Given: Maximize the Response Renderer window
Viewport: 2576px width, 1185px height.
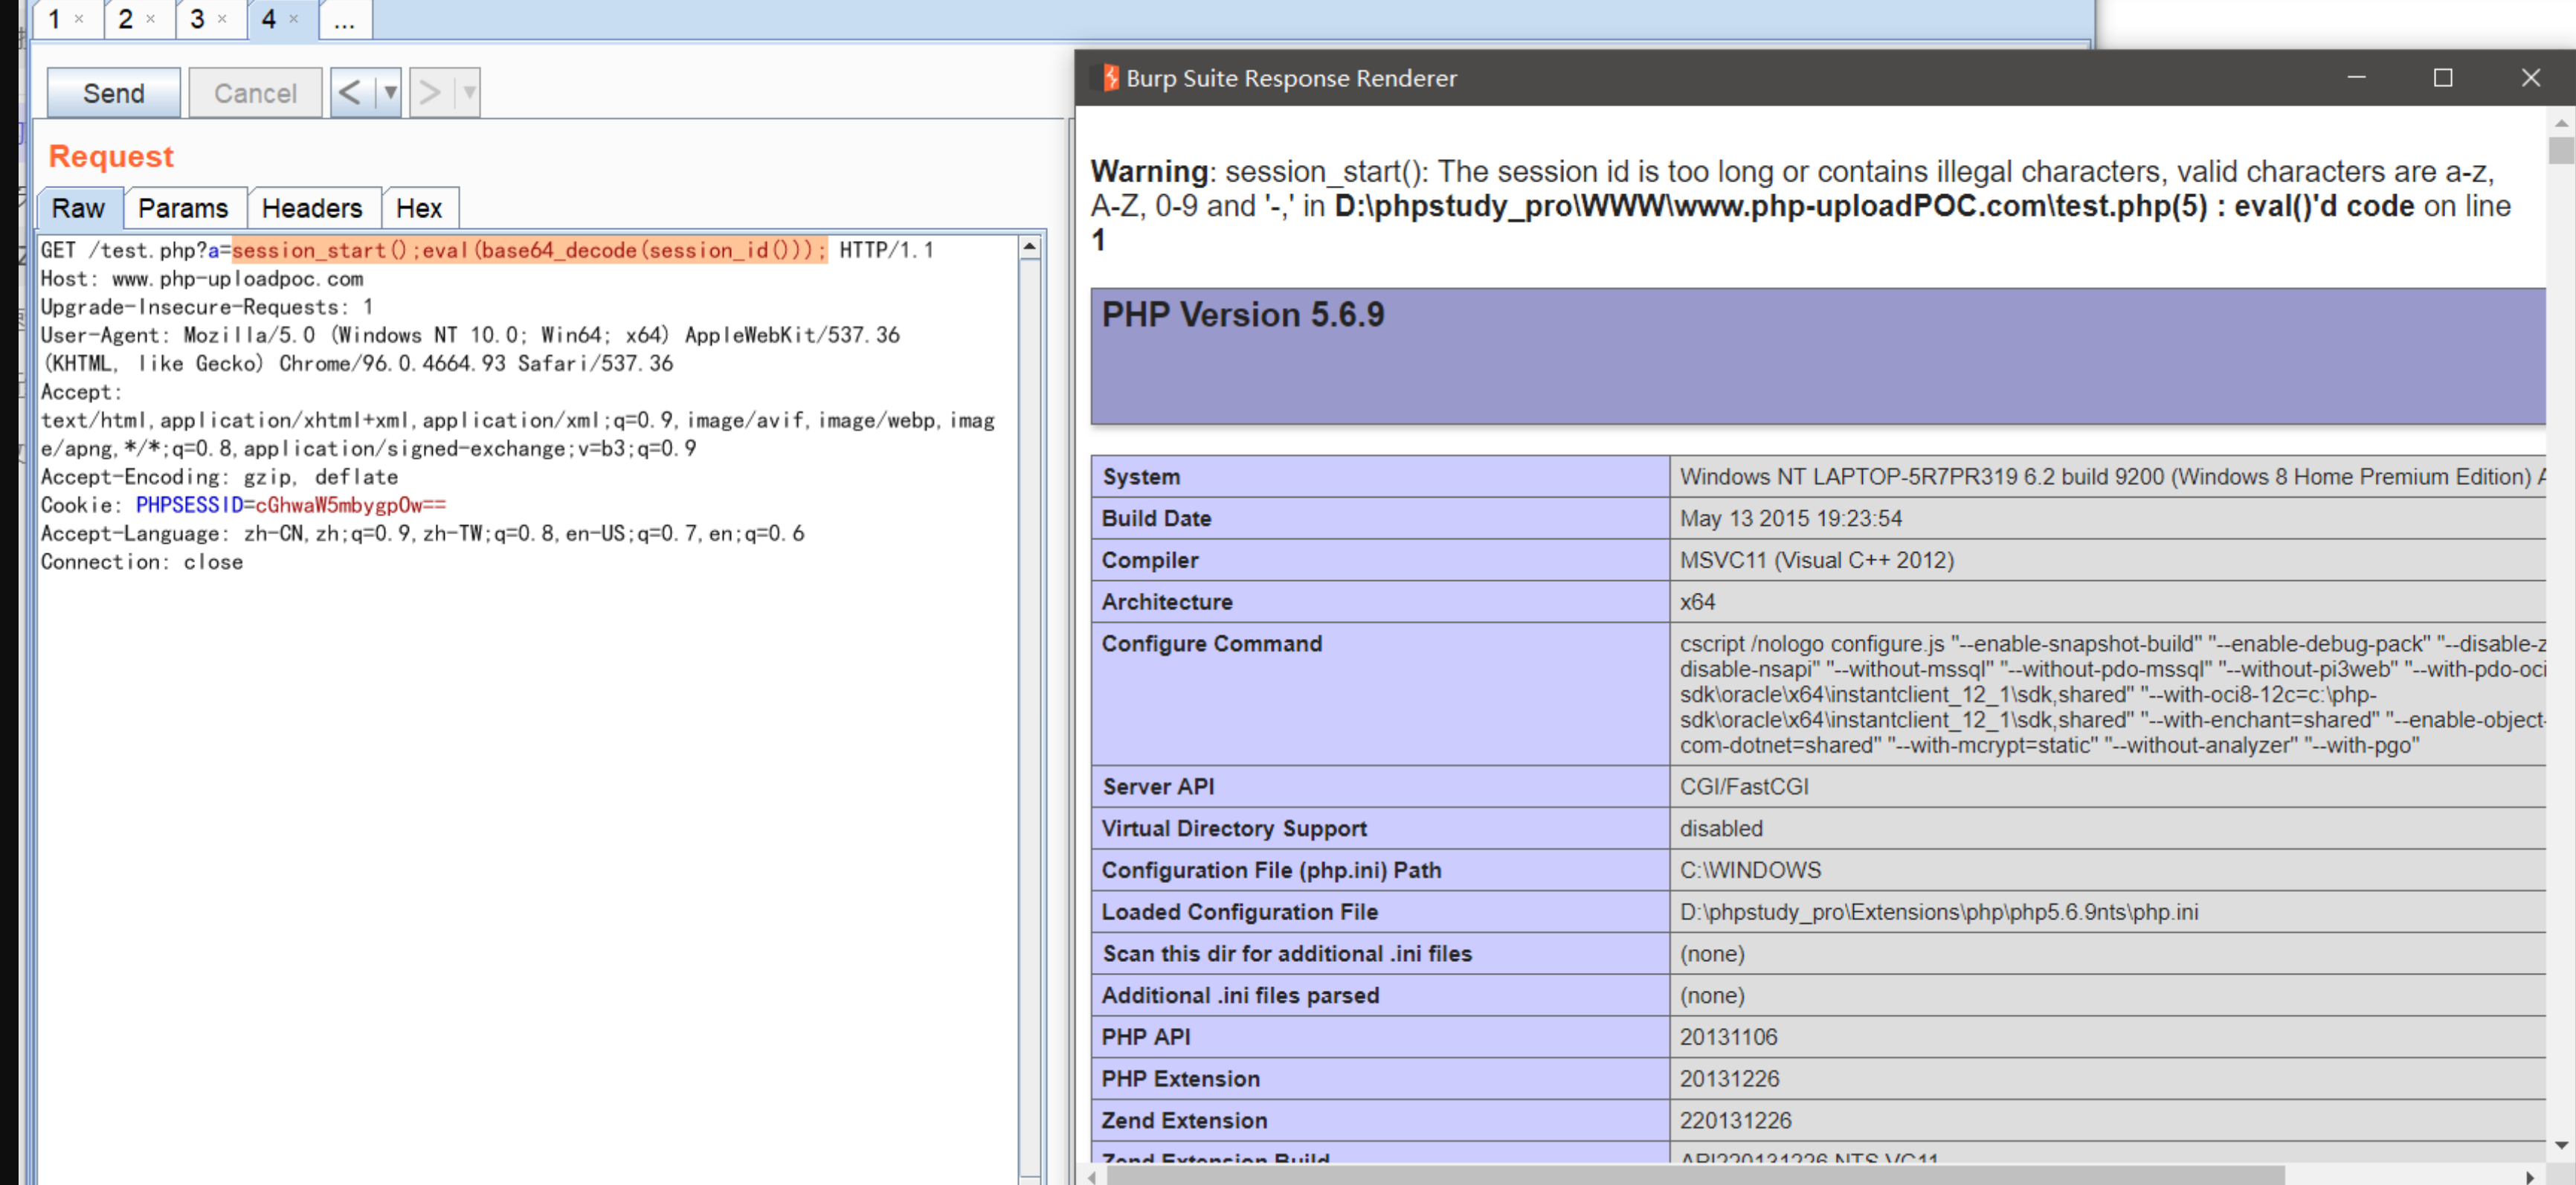Looking at the screenshot, I should [2442, 77].
